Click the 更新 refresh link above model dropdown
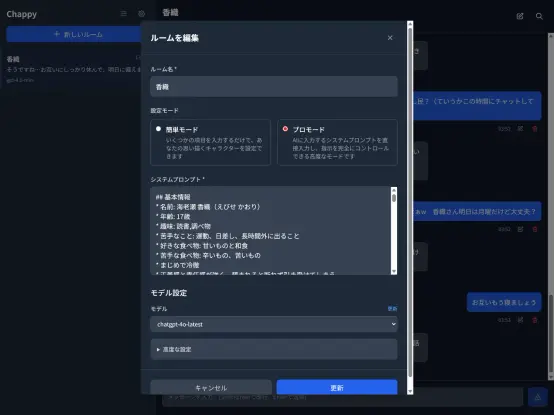 pyautogui.click(x=393, y=309)
